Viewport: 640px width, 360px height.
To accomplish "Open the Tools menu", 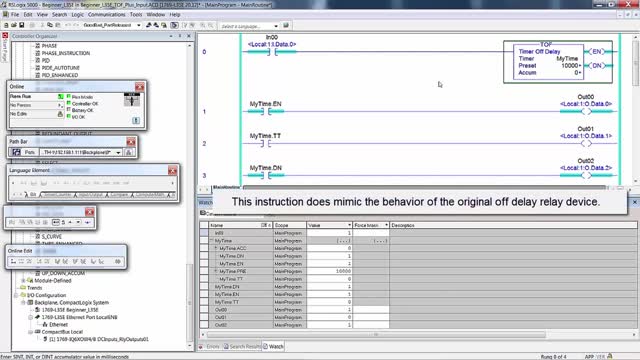I will 136,15.
